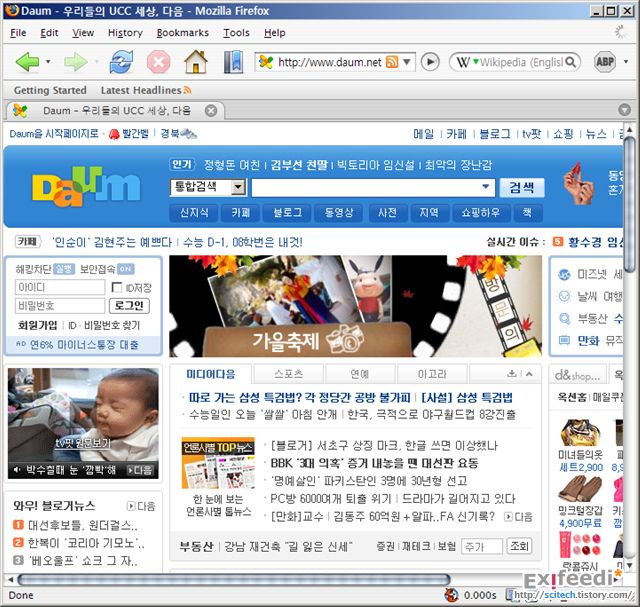Open the History menu
The width and height of the screenshot is (640, 607).
click(125, 33)
